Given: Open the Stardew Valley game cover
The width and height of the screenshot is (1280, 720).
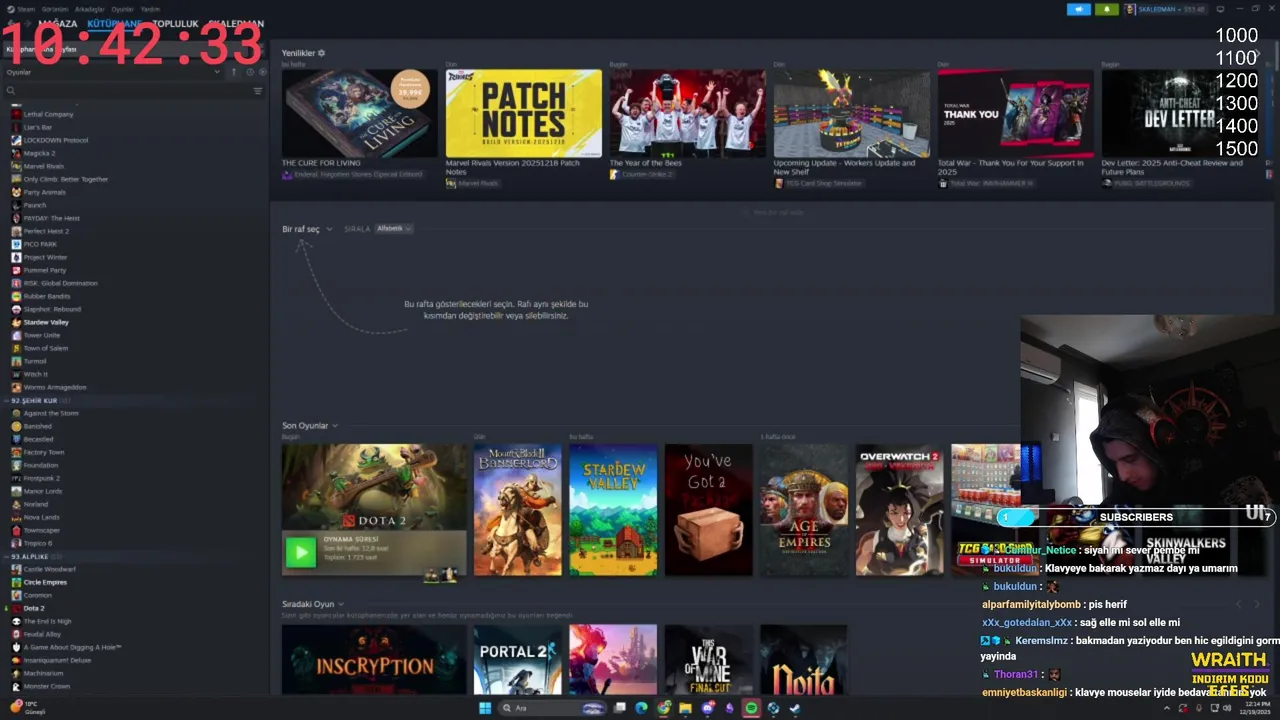Looking at the screenshot, I should point(613,510).
